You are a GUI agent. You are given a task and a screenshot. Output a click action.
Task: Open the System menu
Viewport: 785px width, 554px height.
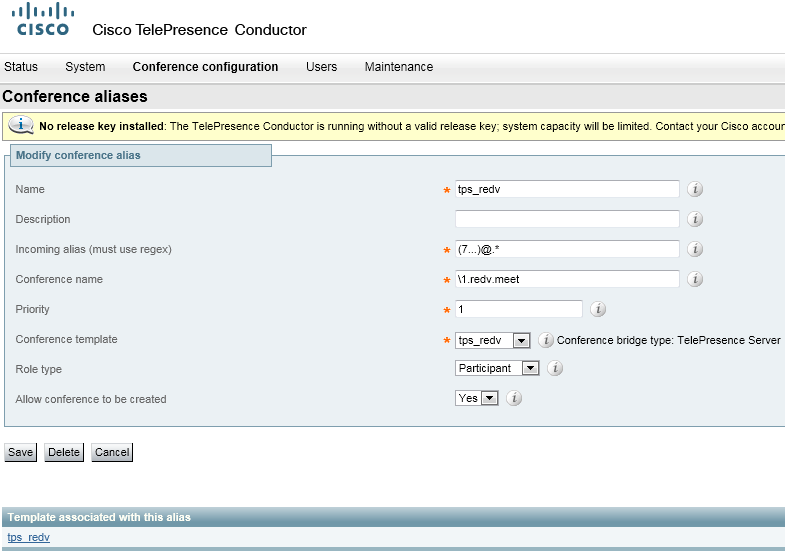click(85, 67)
